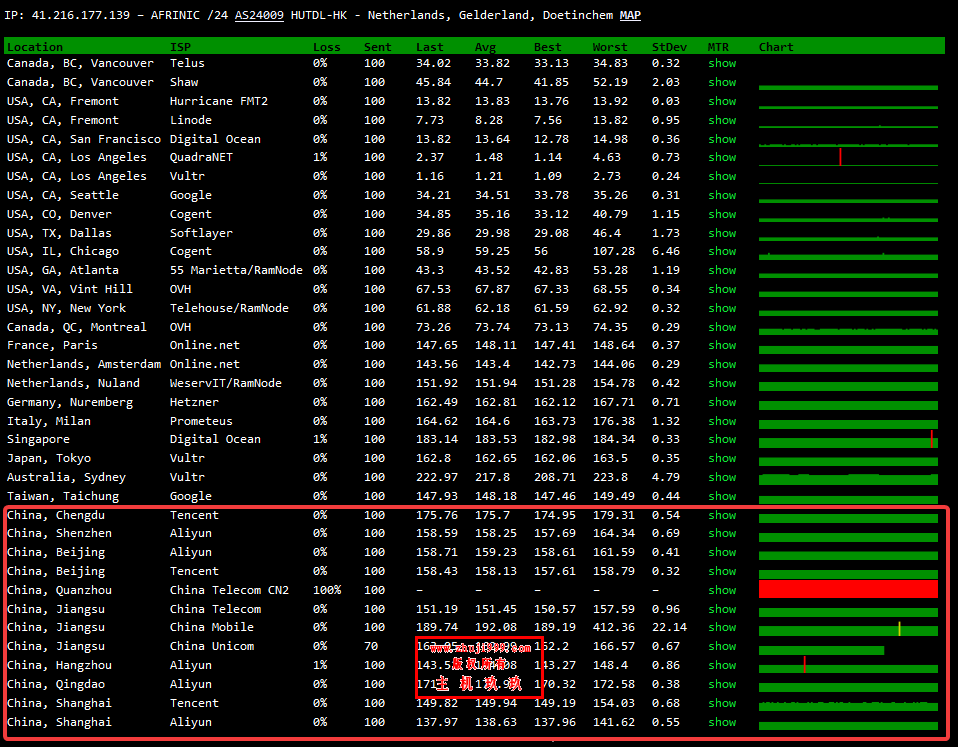Show MTR for Jiangsu China Telecom row

pos(722,609)
